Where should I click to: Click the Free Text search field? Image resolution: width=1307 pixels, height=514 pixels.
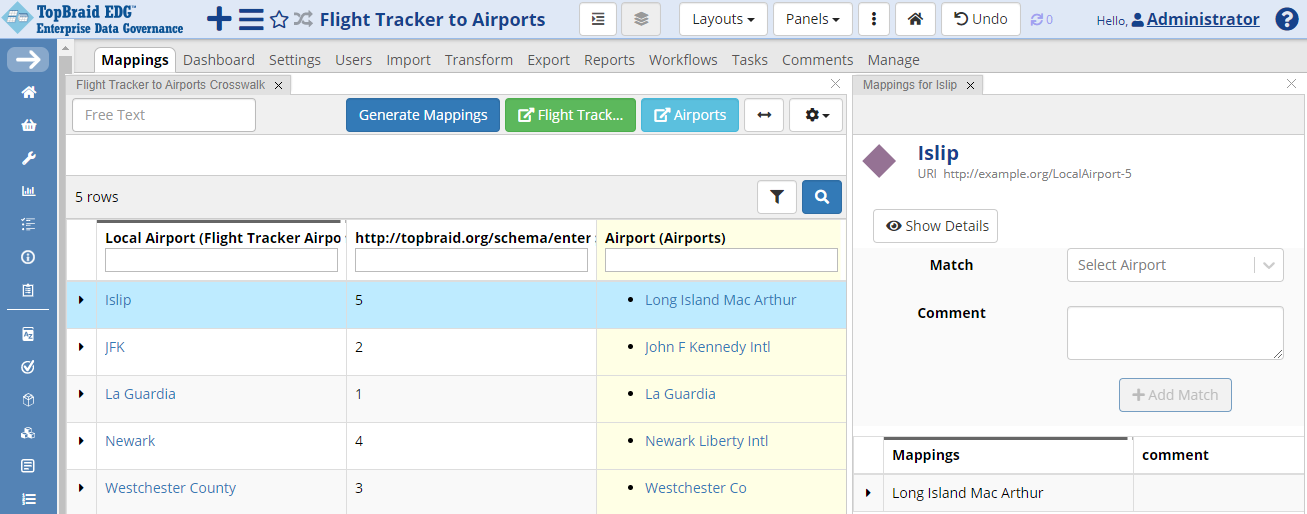click(x=164, y=115)
